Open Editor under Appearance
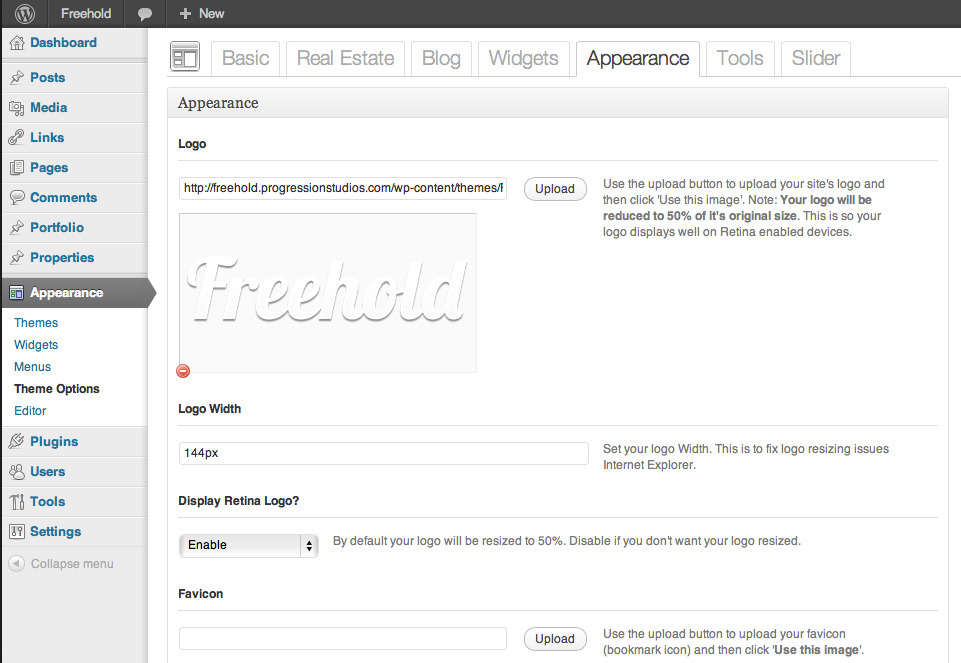961x663 pixels. [30, 411]
